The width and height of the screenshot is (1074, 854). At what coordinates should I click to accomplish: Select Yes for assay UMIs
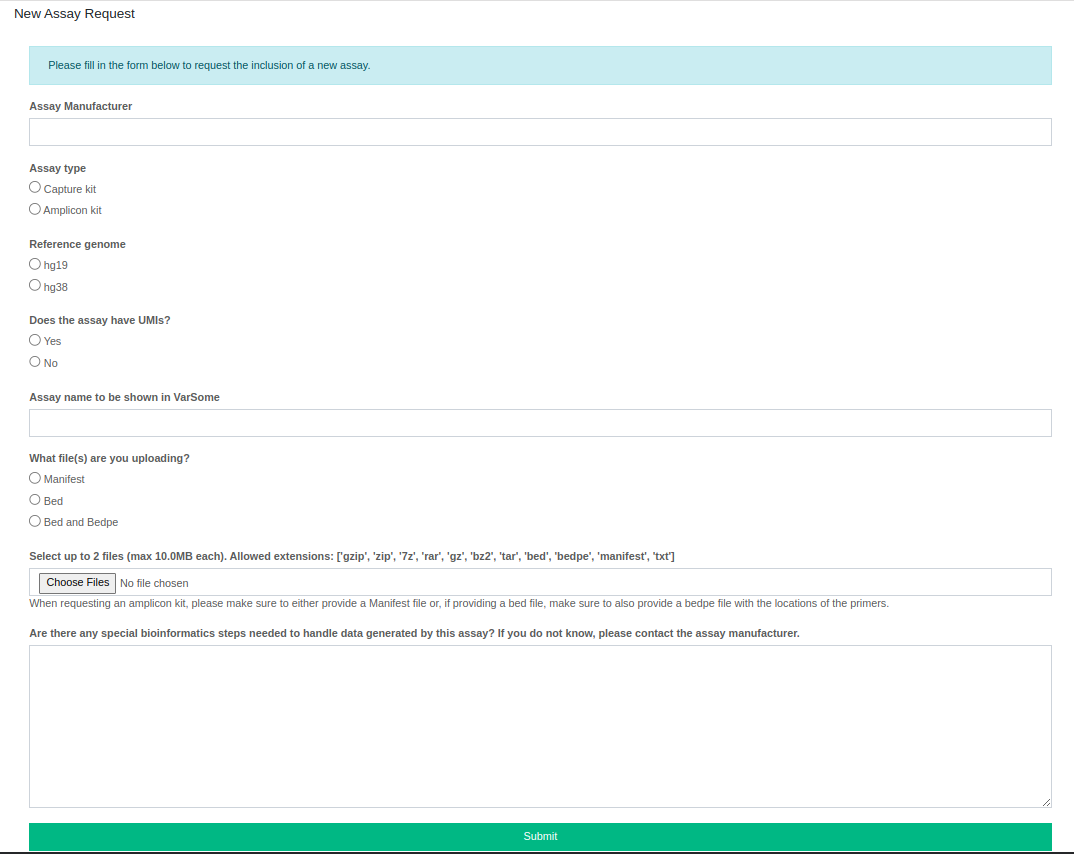coord(35,340)
